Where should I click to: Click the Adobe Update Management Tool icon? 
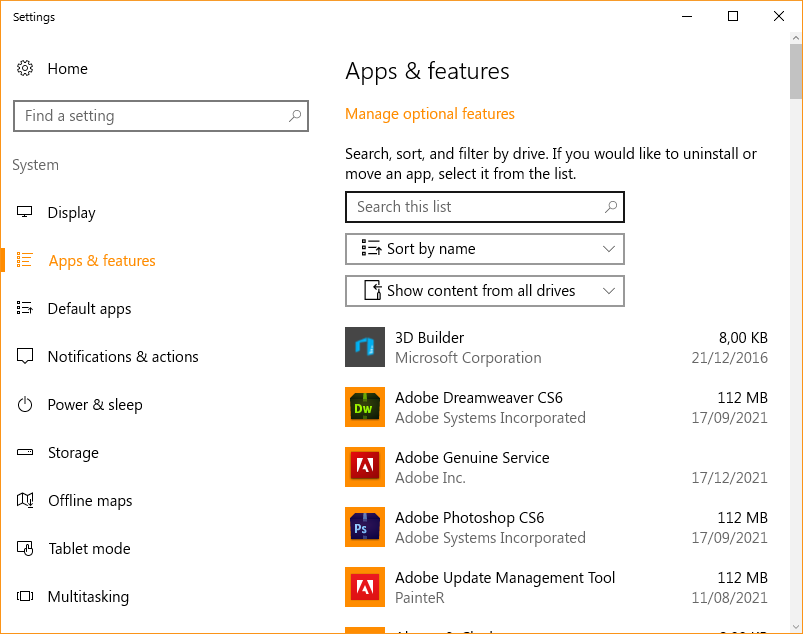click(365, 587)
